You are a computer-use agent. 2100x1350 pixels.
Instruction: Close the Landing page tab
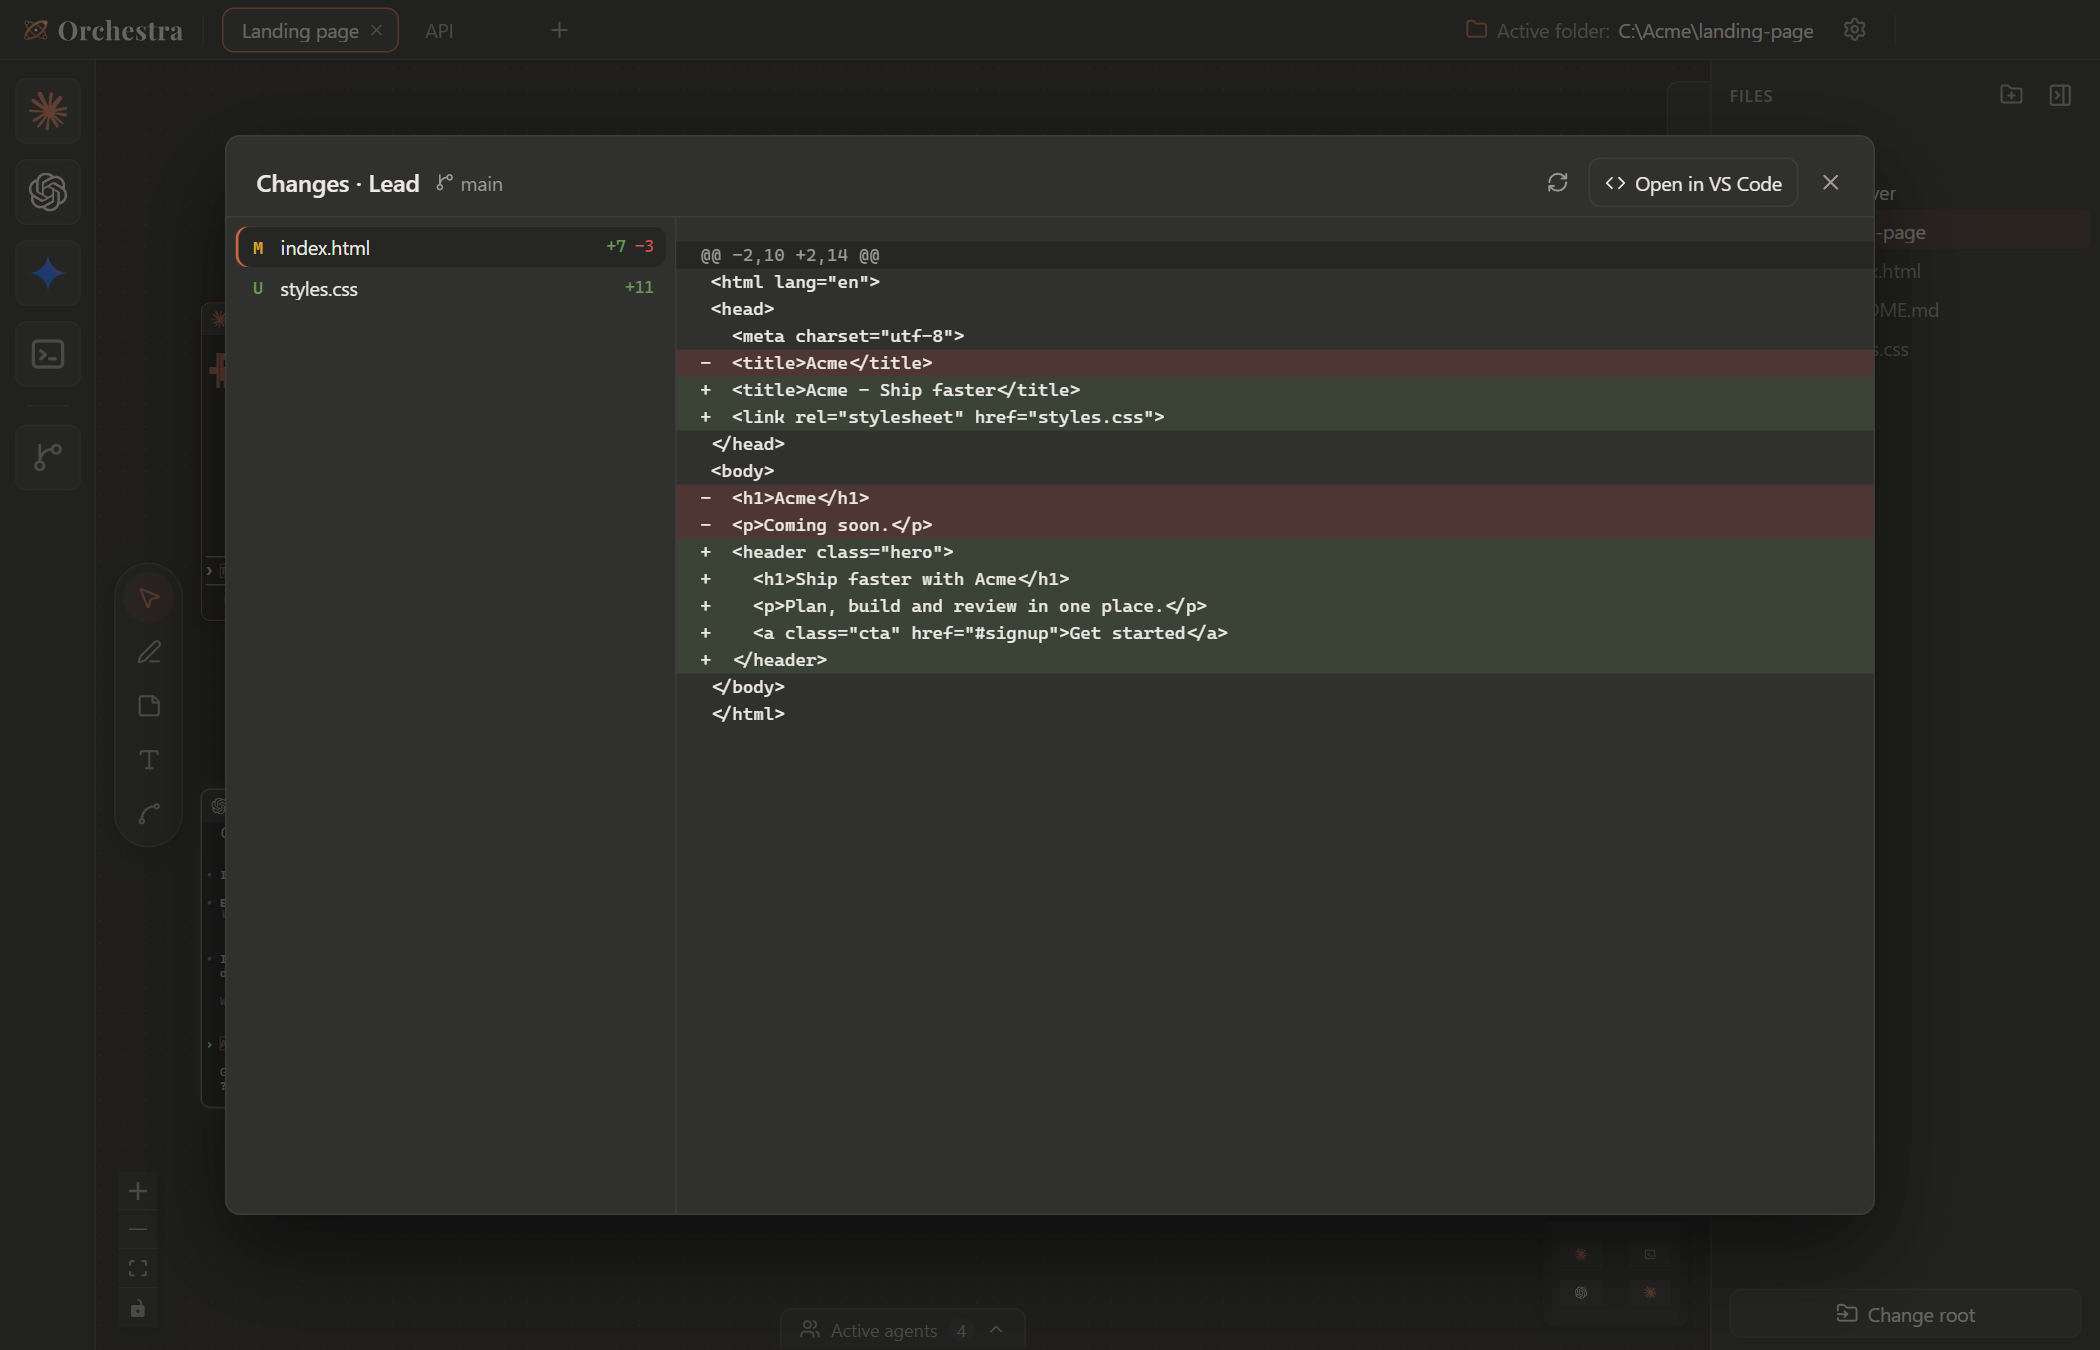pos(377,30)
